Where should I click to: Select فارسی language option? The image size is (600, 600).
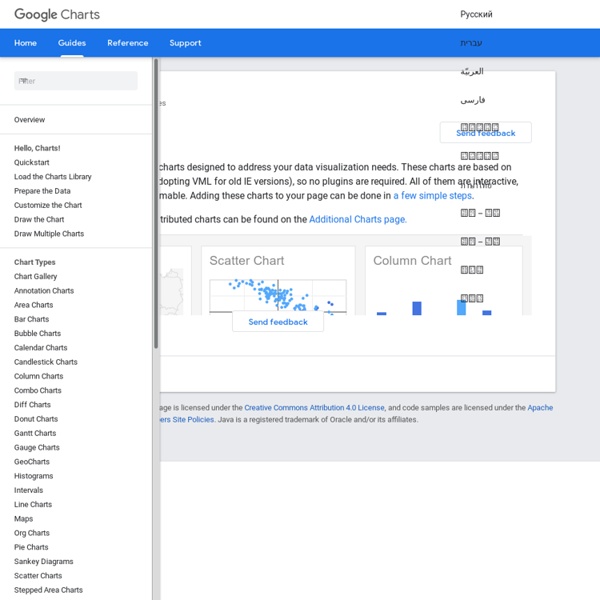(473, 100)
